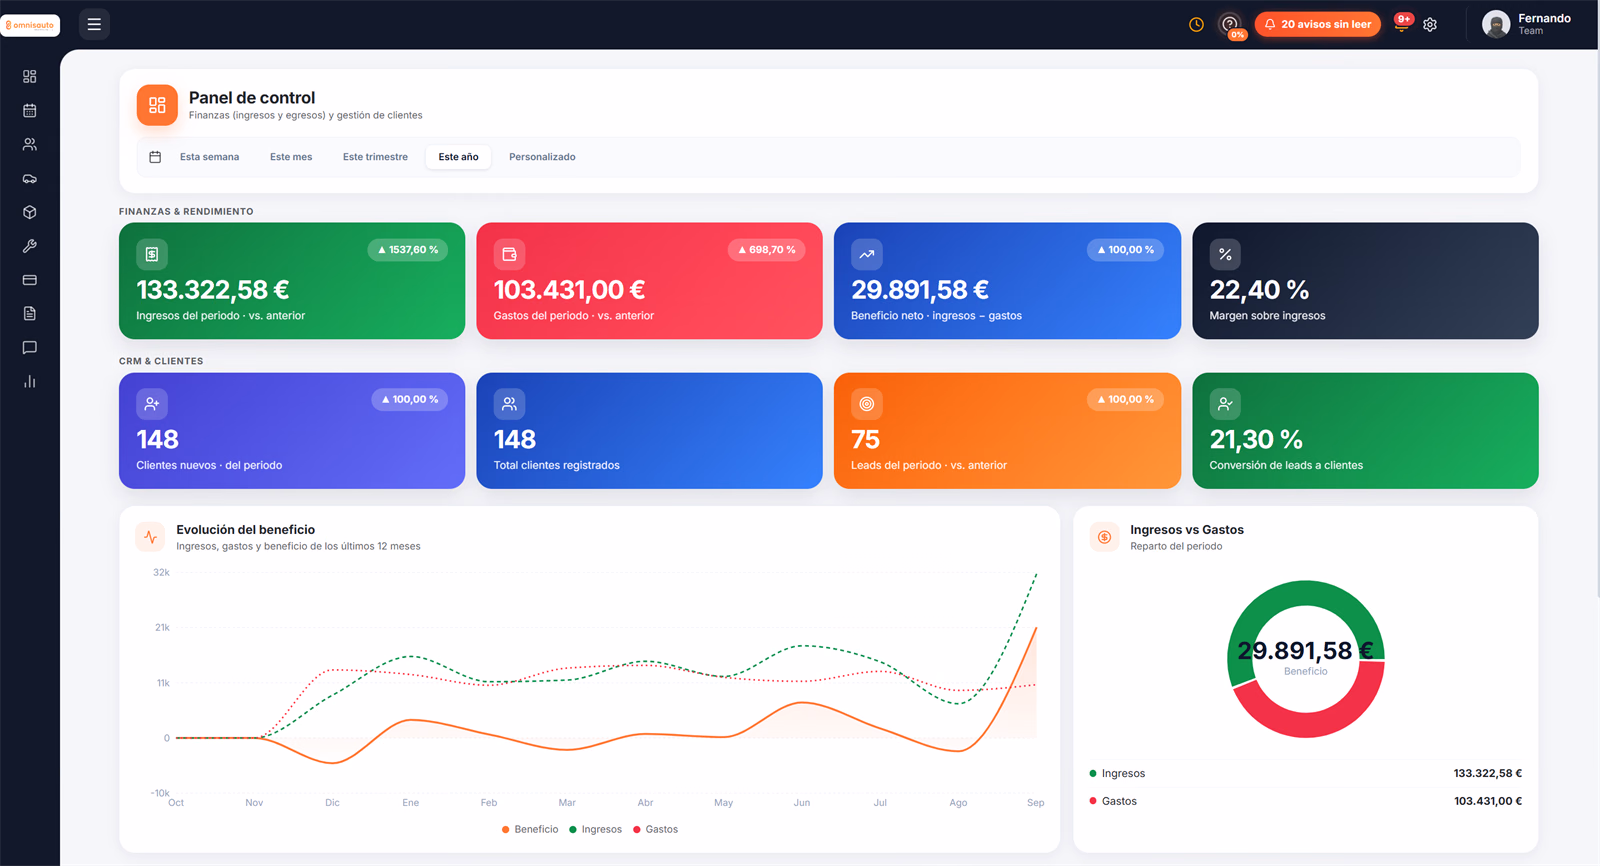
Task: Select the Este año period
Action: click(x=458, y=157)
